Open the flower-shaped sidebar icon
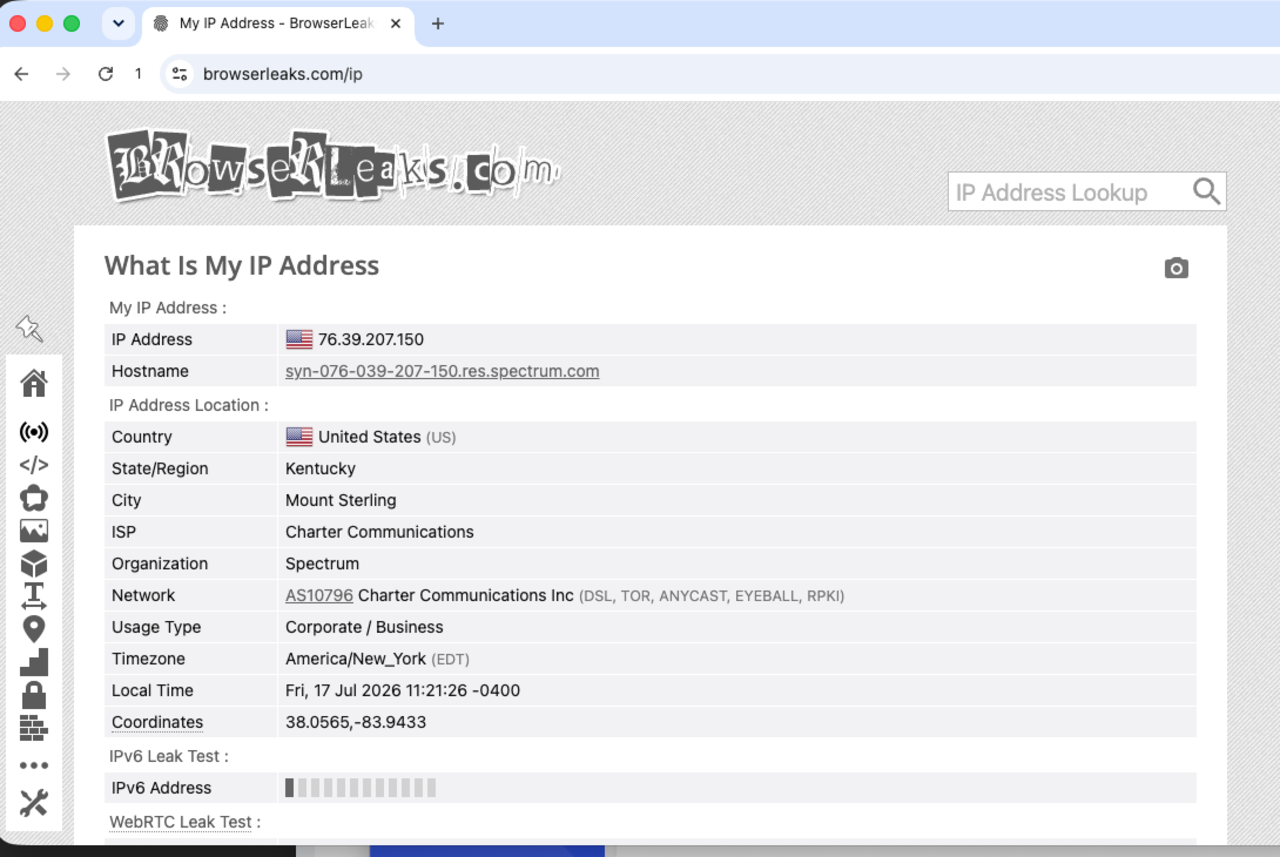Screen dimensions: 1280x857 [x=34, y=498]
